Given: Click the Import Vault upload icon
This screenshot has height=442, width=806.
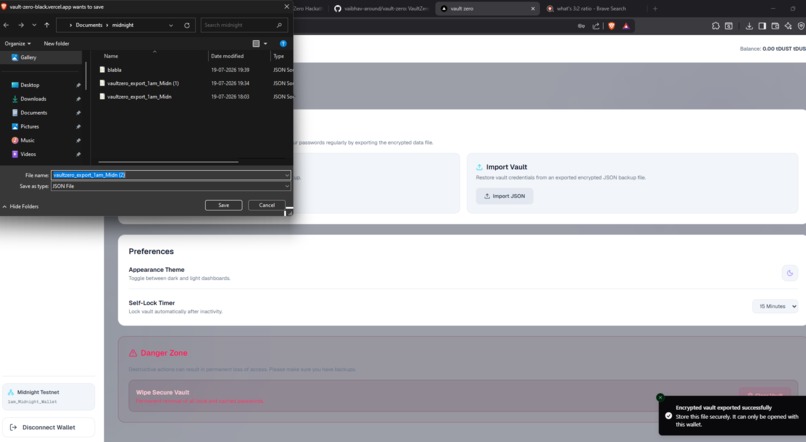Looking at the screenshot, I should coord(479,168).
